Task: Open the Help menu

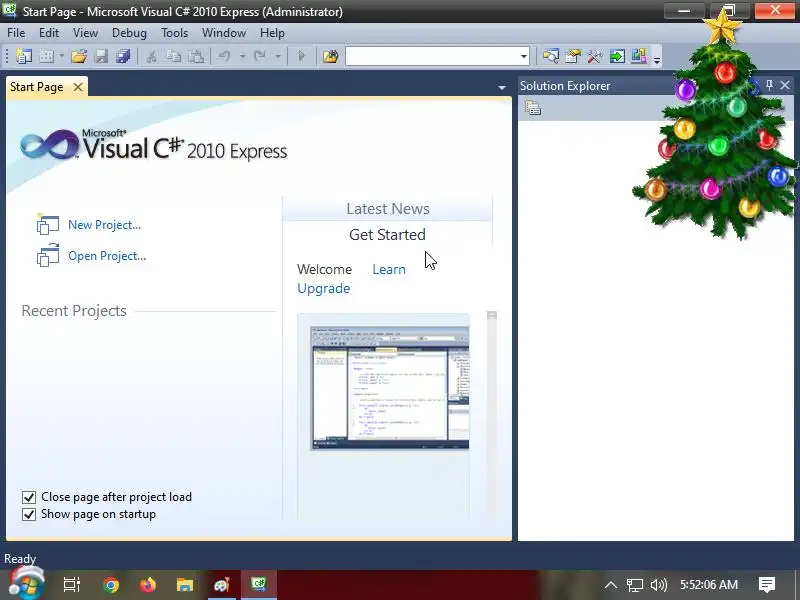Action: (272, 33)
